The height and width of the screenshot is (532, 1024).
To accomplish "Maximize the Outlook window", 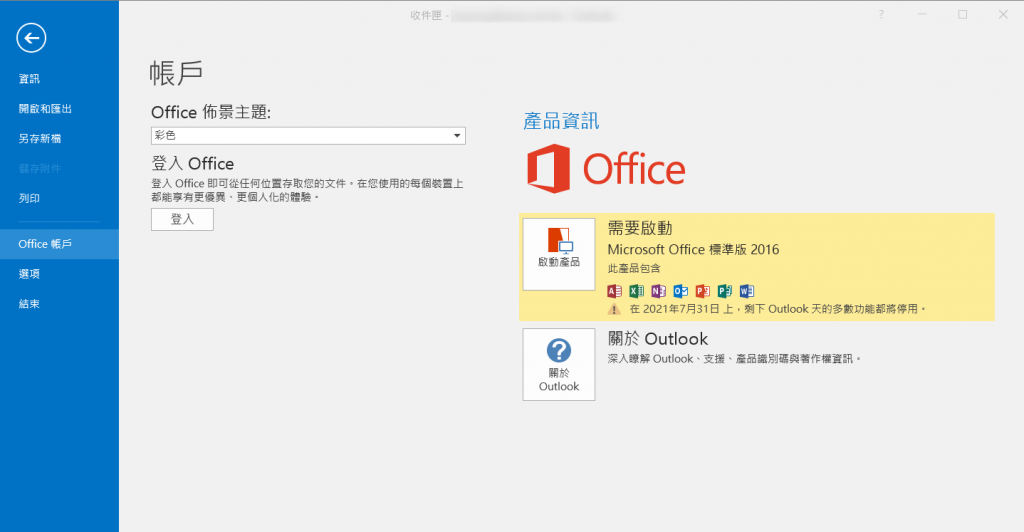I will (963, 14).
